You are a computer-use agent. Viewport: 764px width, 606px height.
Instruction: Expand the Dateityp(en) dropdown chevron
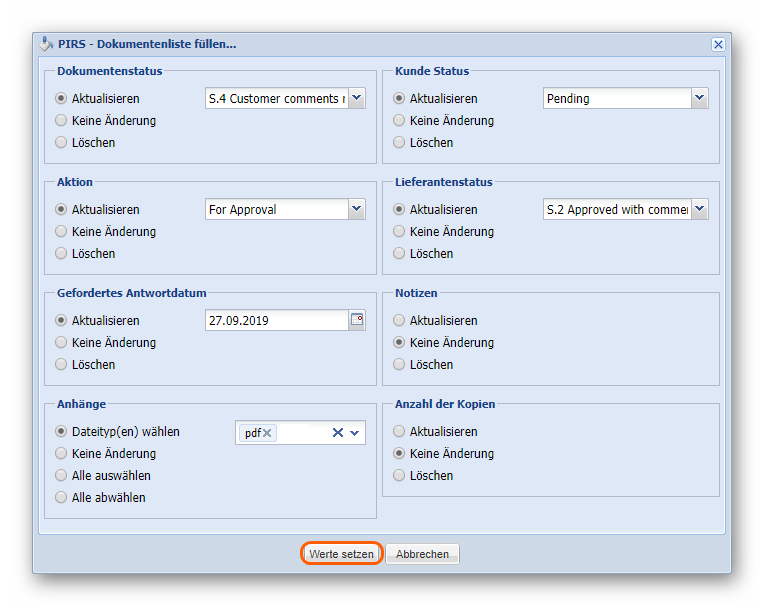point(355,433)
